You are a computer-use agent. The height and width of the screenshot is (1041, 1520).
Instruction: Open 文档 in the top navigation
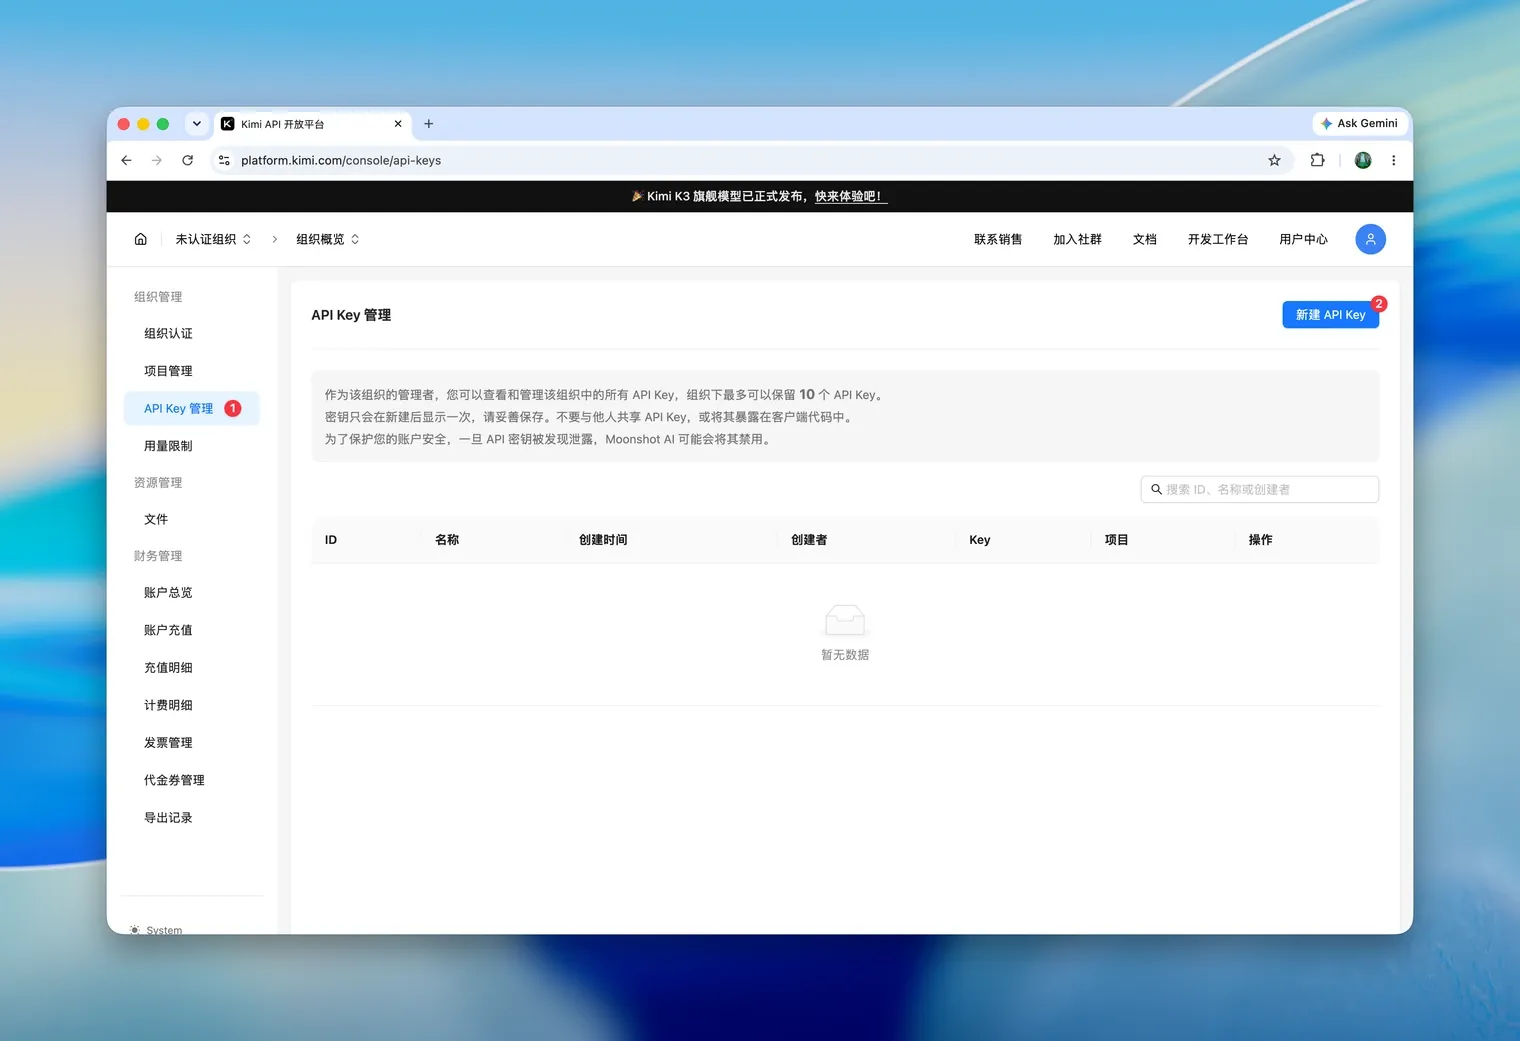(1145, 239)
